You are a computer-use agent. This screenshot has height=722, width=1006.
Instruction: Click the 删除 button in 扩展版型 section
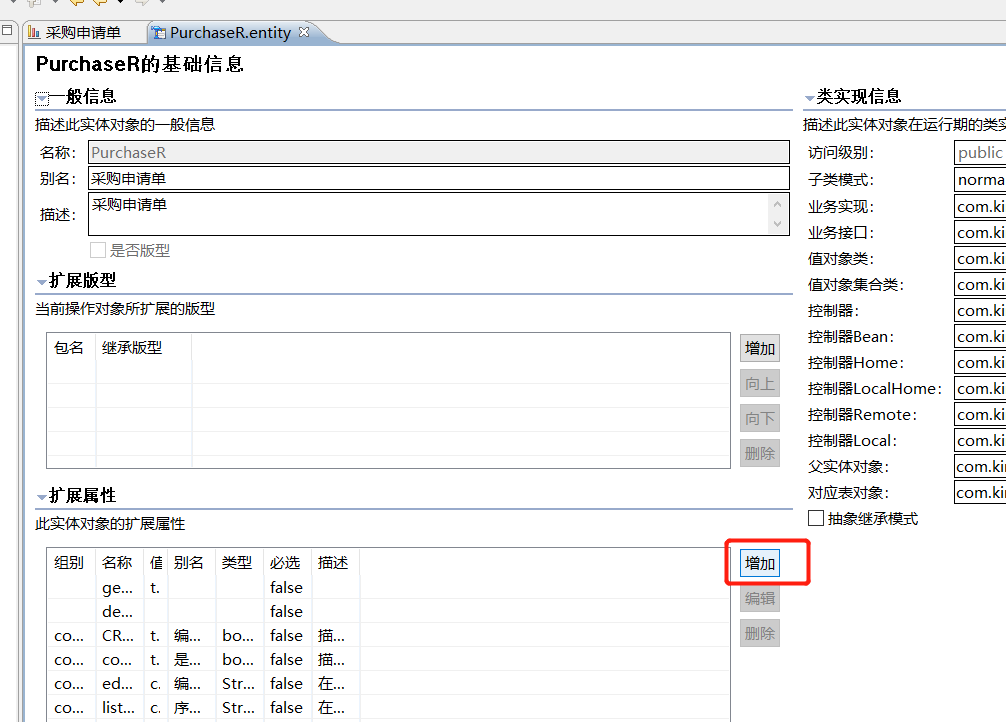coord(760,453)
